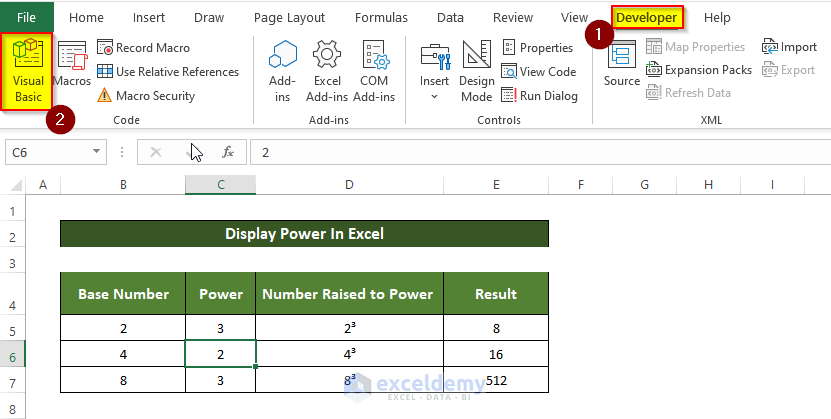831x419 pixels.
Task: Select column G header
Action: (644, 184)
